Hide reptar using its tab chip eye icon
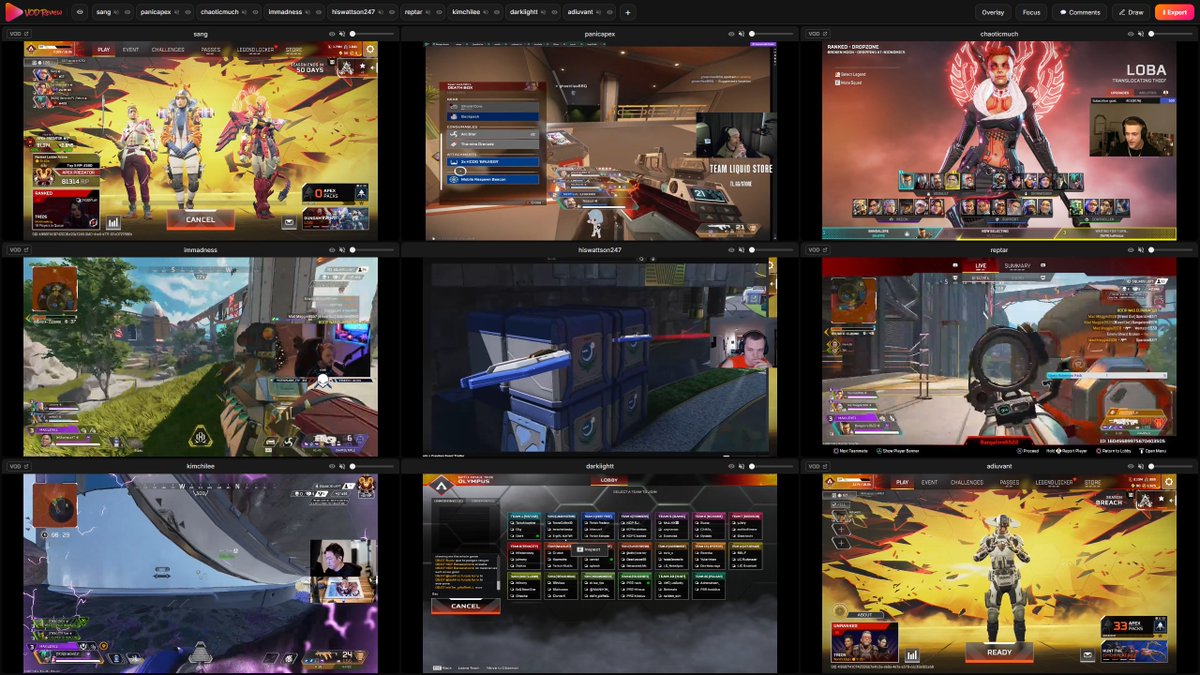 pyautogui.click(x=440, y=12)
